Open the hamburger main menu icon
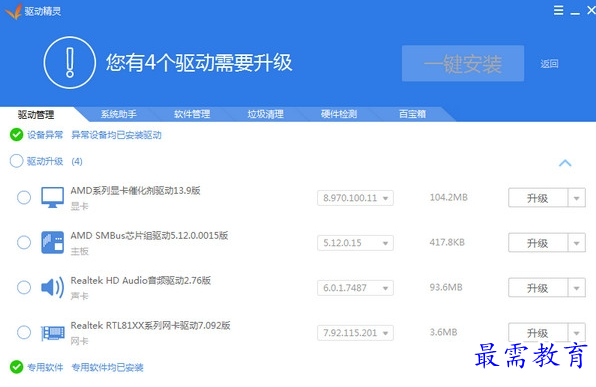Screen dimensions: 596x387 click(558, 10)
